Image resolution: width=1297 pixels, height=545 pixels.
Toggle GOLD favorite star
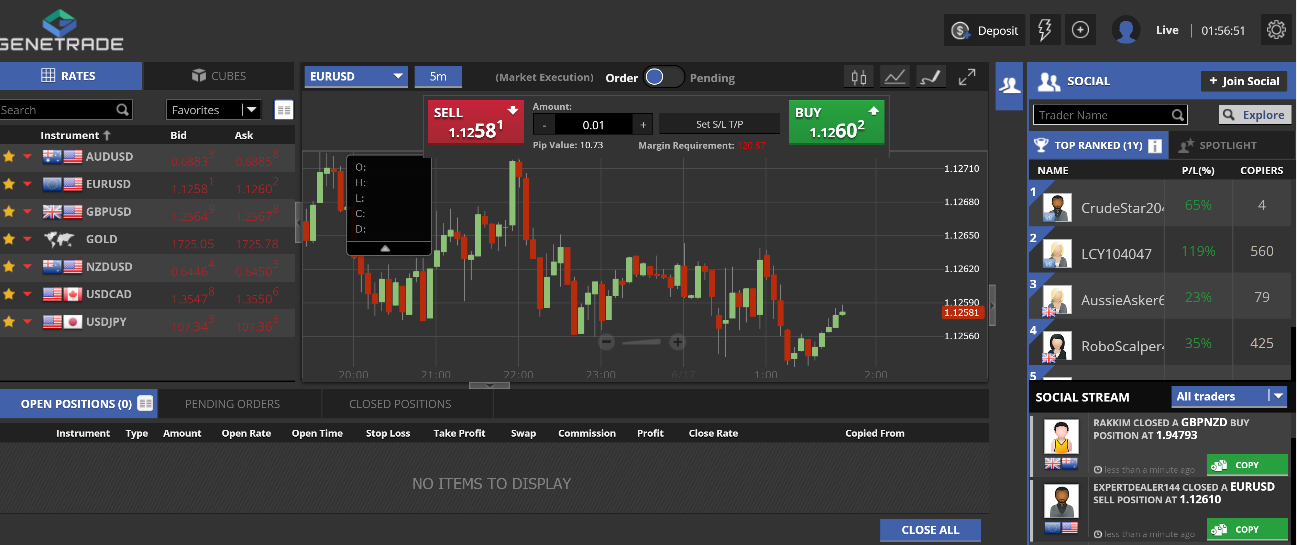pos(9,239)
